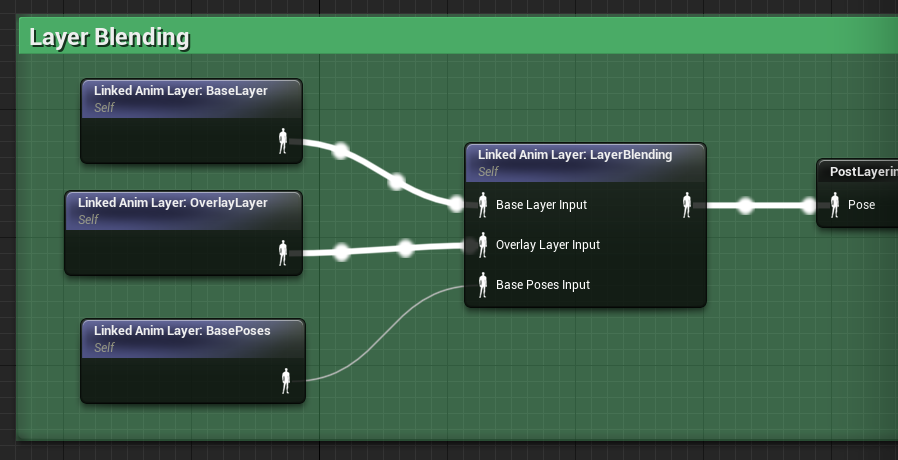The width and height of the screenshot is (898, 460).
Task: Click the LayerBlending node's output pose pin
Action: point(687,205)
